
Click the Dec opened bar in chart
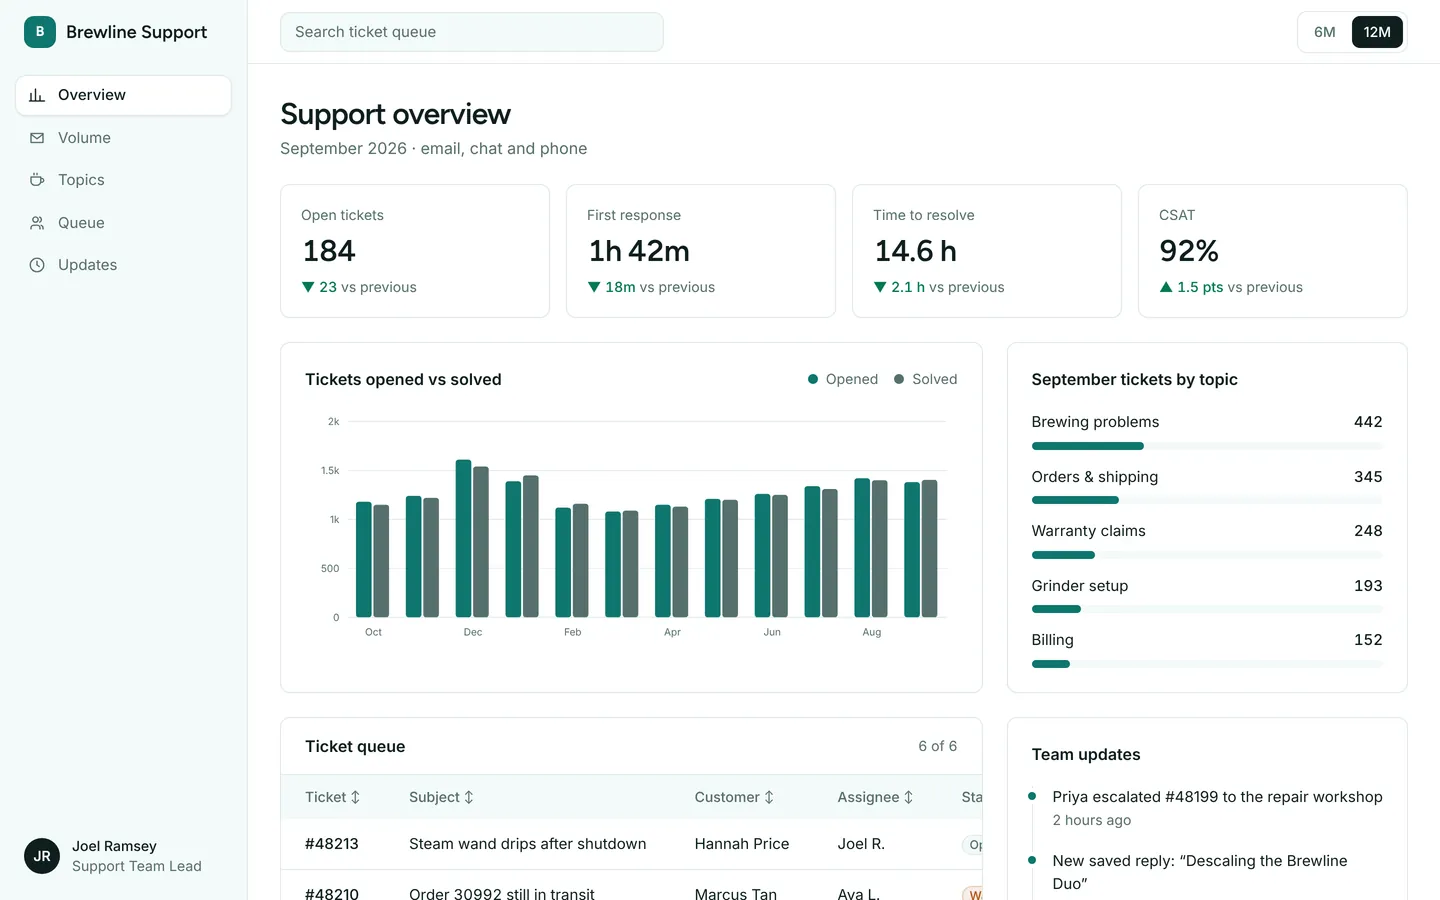click(x=464, y=538)
